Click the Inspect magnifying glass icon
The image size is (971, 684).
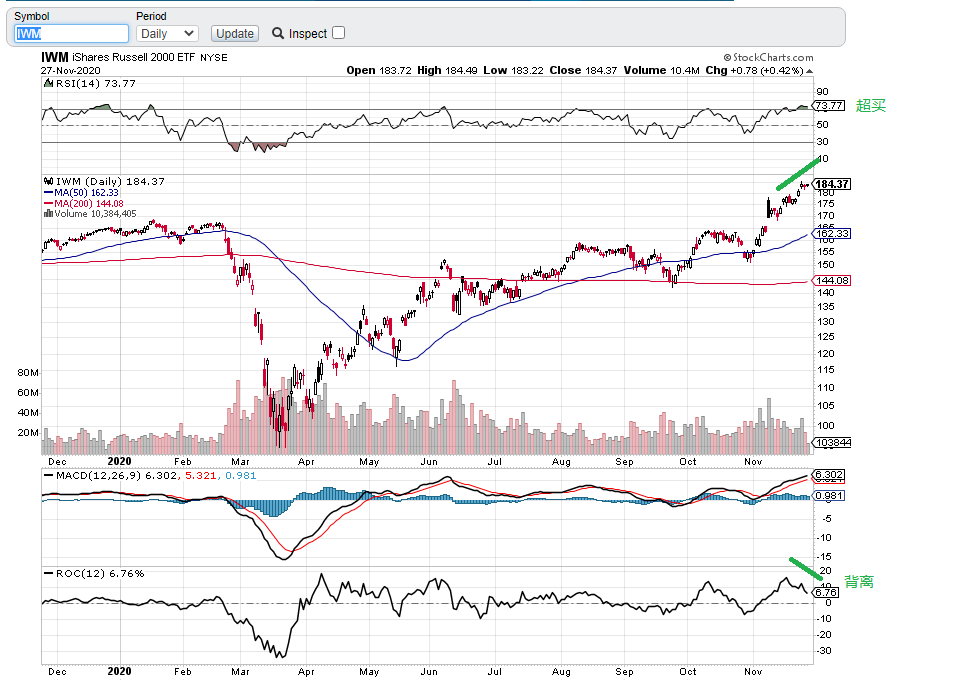tap(278, 33)
